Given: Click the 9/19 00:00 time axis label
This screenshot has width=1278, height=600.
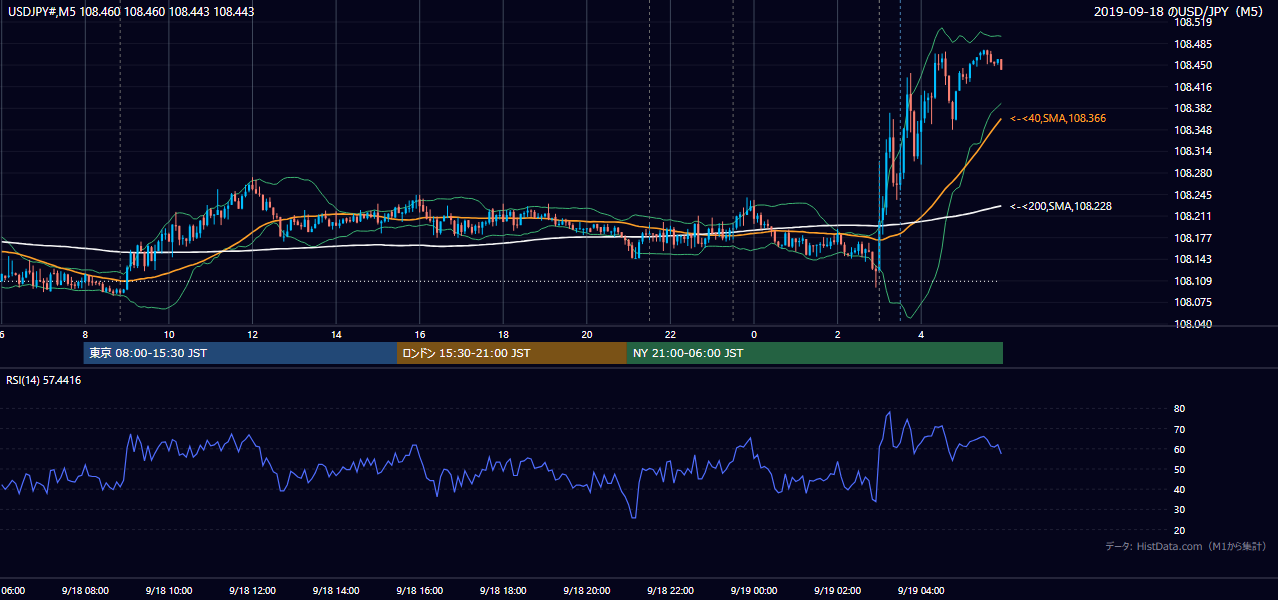Looking at the screenshot, I should (x=754, y=591).
